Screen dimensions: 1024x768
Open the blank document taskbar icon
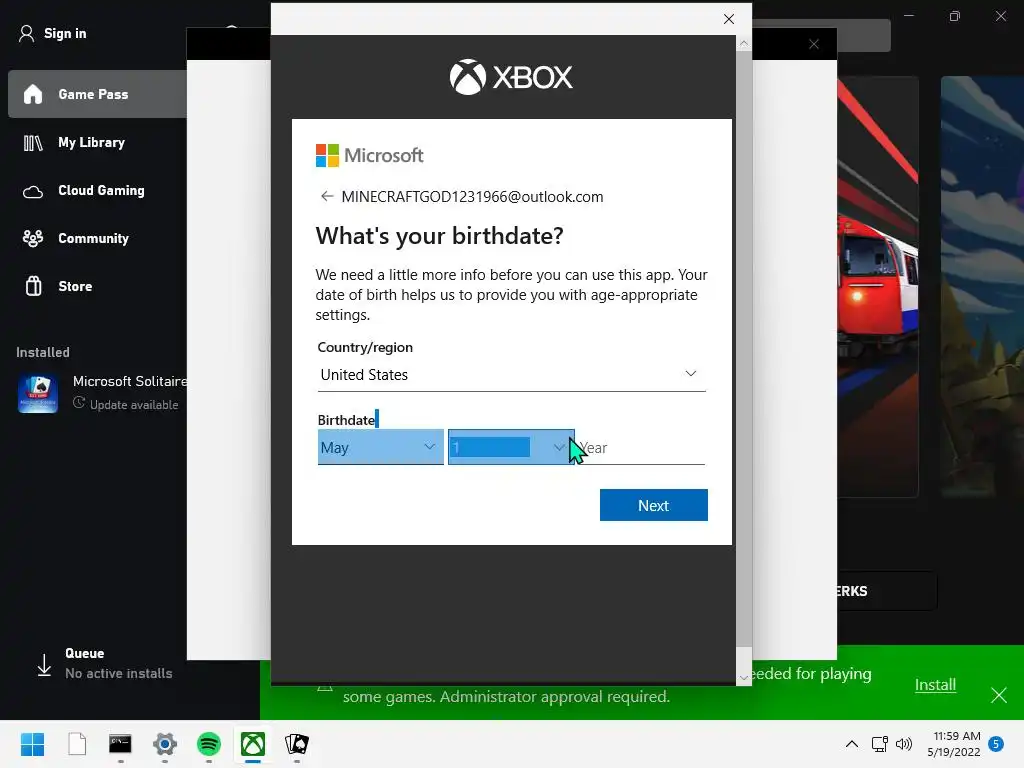(77, 744)
